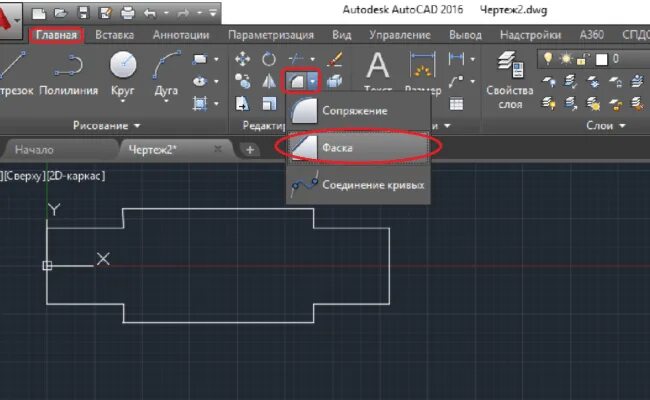Open the Hatch tool dropdown arrow
Screen dimensions: 650x400
[x=216, y=103]
